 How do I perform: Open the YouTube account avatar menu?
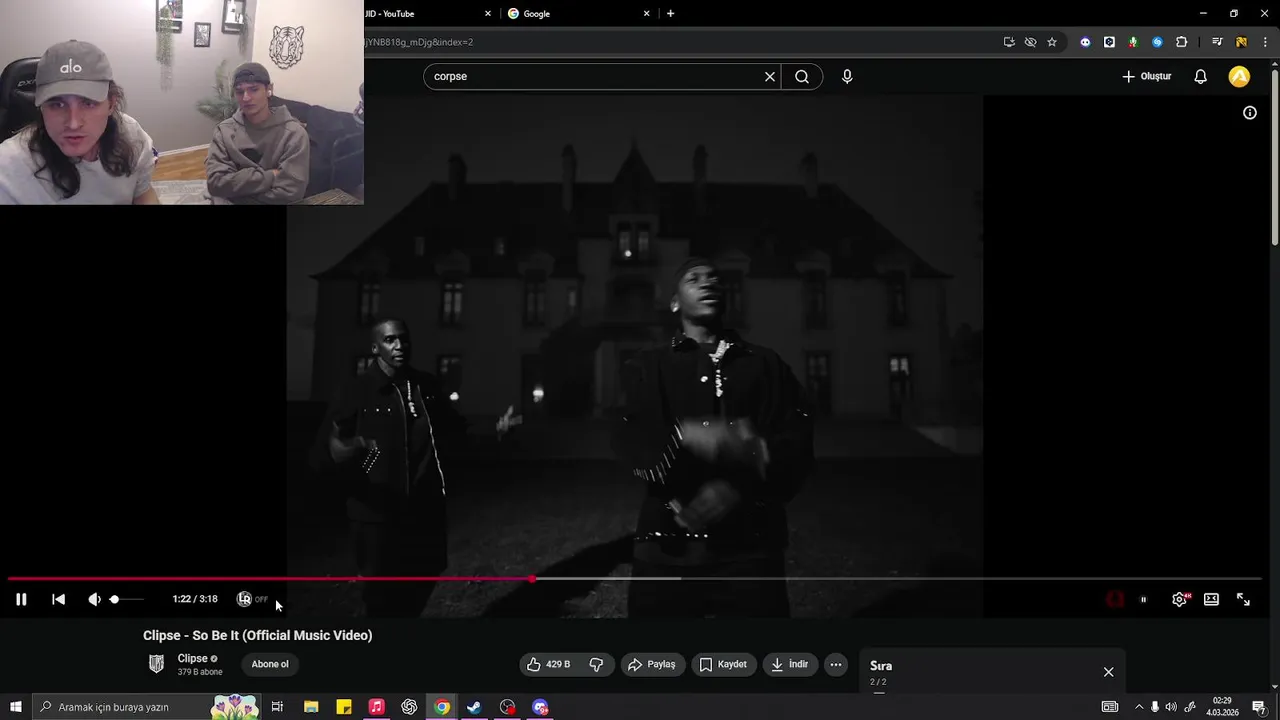click(1239, 76)
